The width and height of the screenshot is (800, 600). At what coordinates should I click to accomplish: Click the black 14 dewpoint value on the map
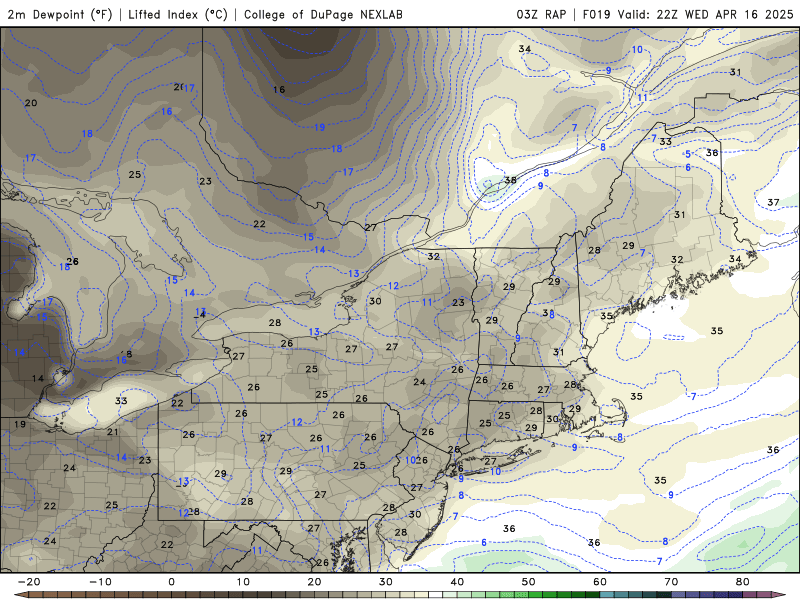pyautogui.click(x=38, y=379)
